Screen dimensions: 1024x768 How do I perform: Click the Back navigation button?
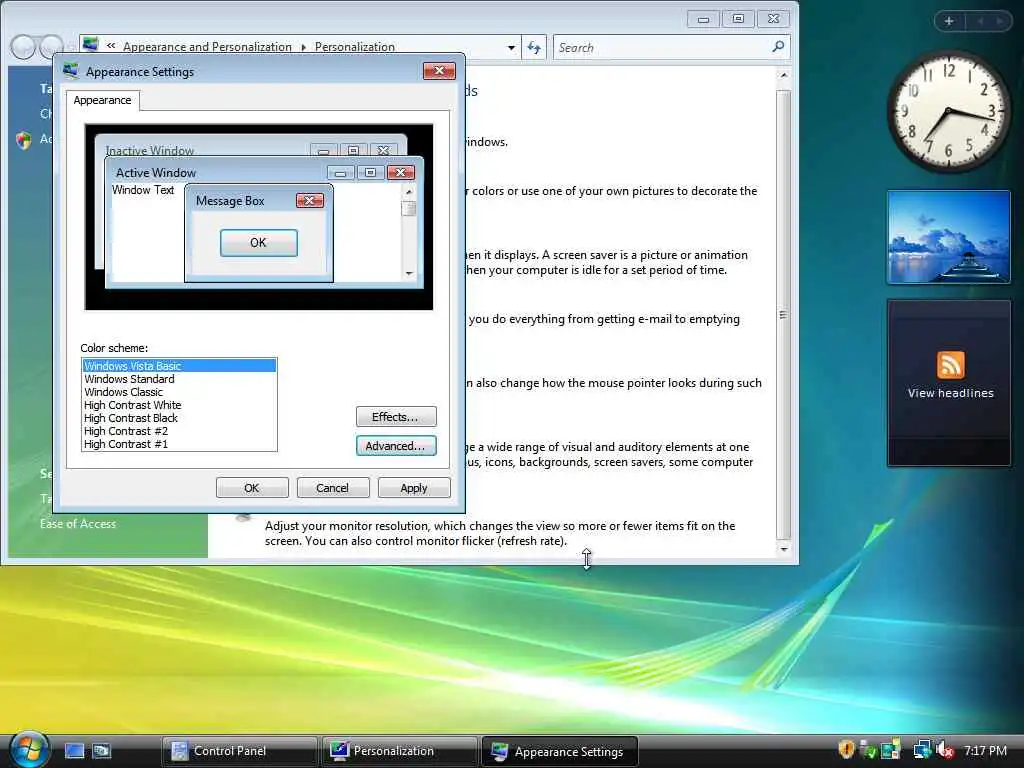click(23, 47)
